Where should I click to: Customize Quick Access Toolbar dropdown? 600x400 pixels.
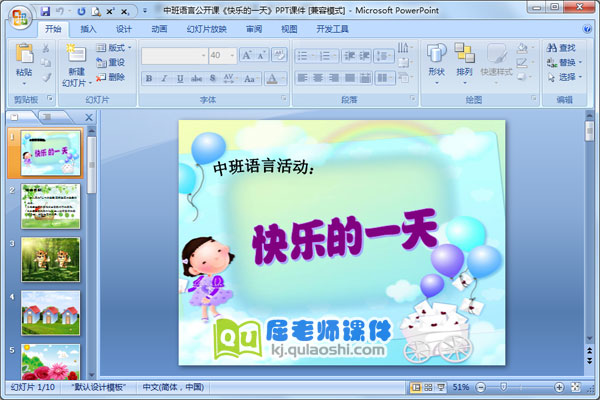(x=145, y=11)
